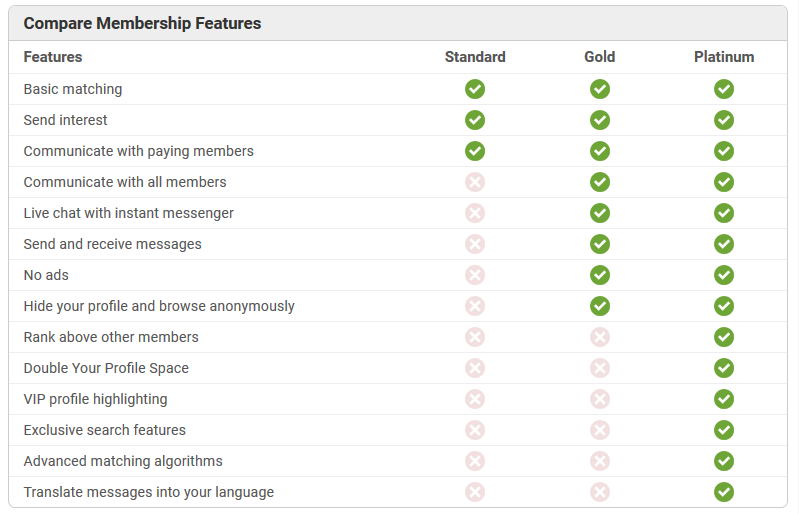799x514 pixels.
Task: Click Platinum checkmark for Exclusive search features
Action: pyautogui.click(x=724, y=430)
